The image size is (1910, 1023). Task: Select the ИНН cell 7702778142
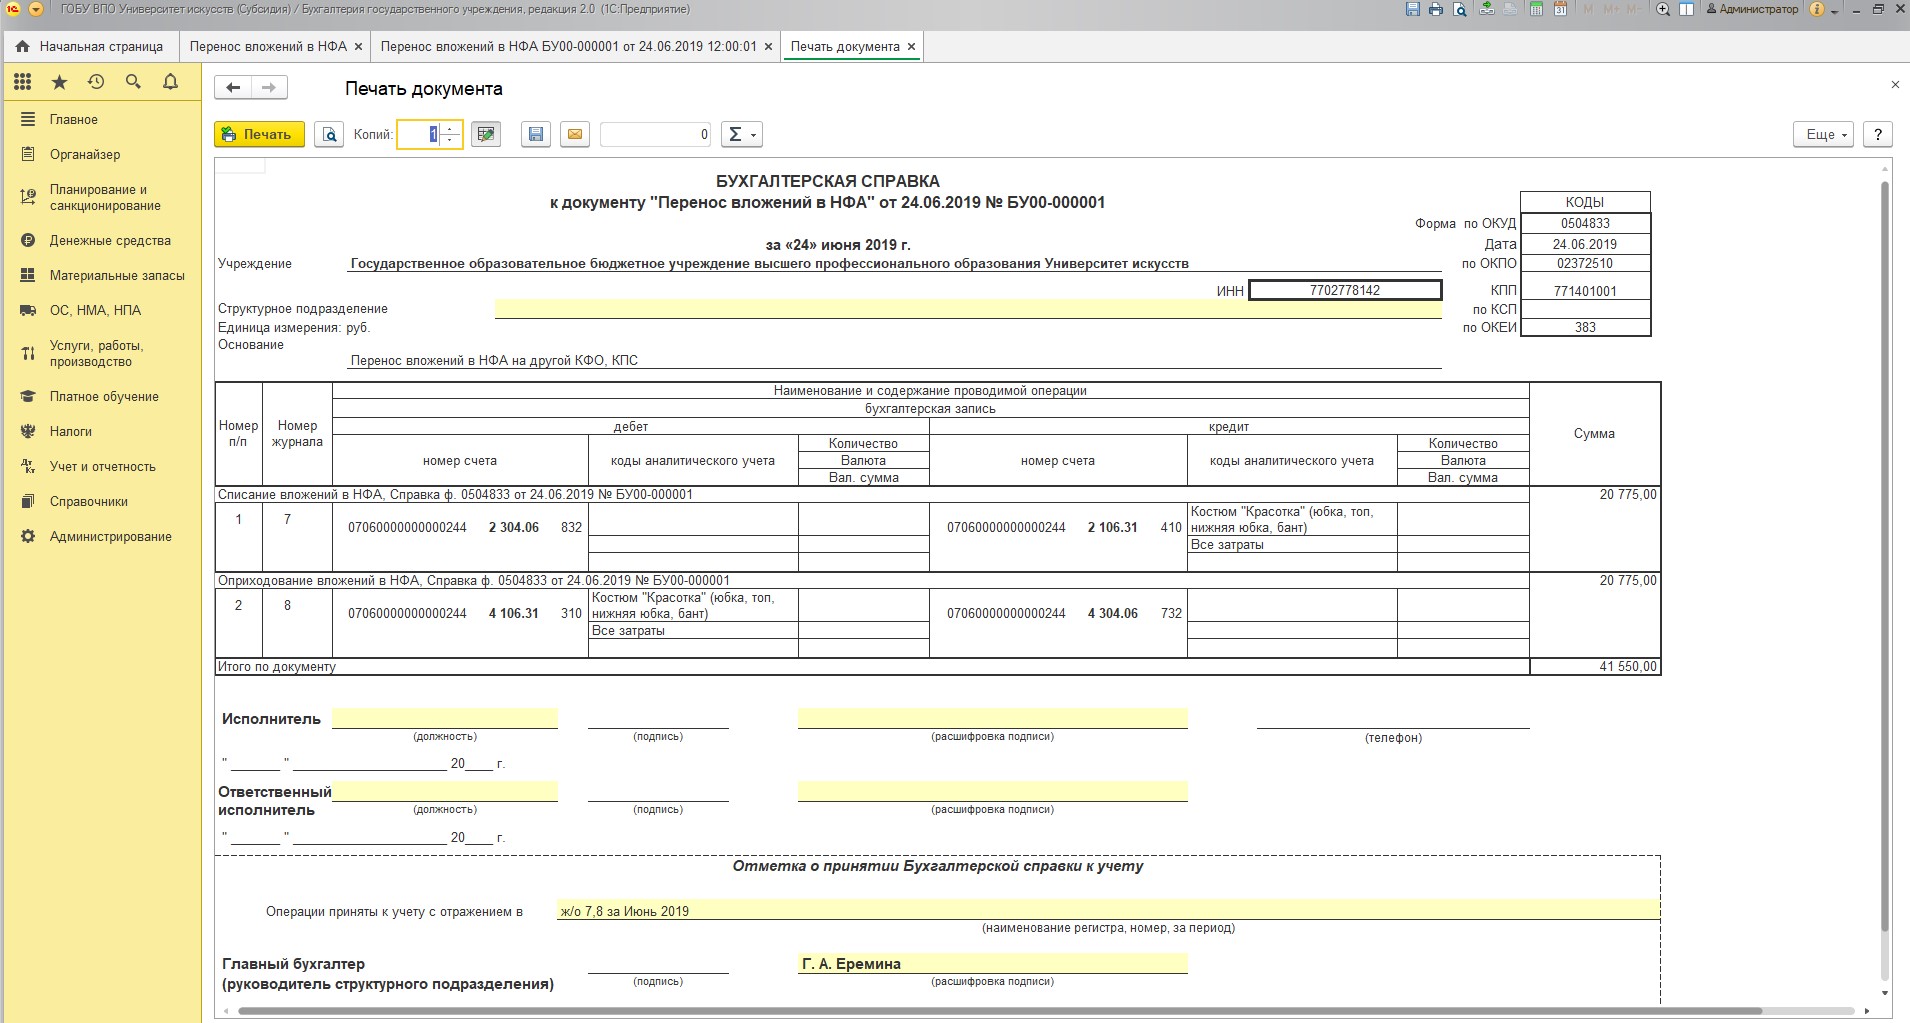1345,290
